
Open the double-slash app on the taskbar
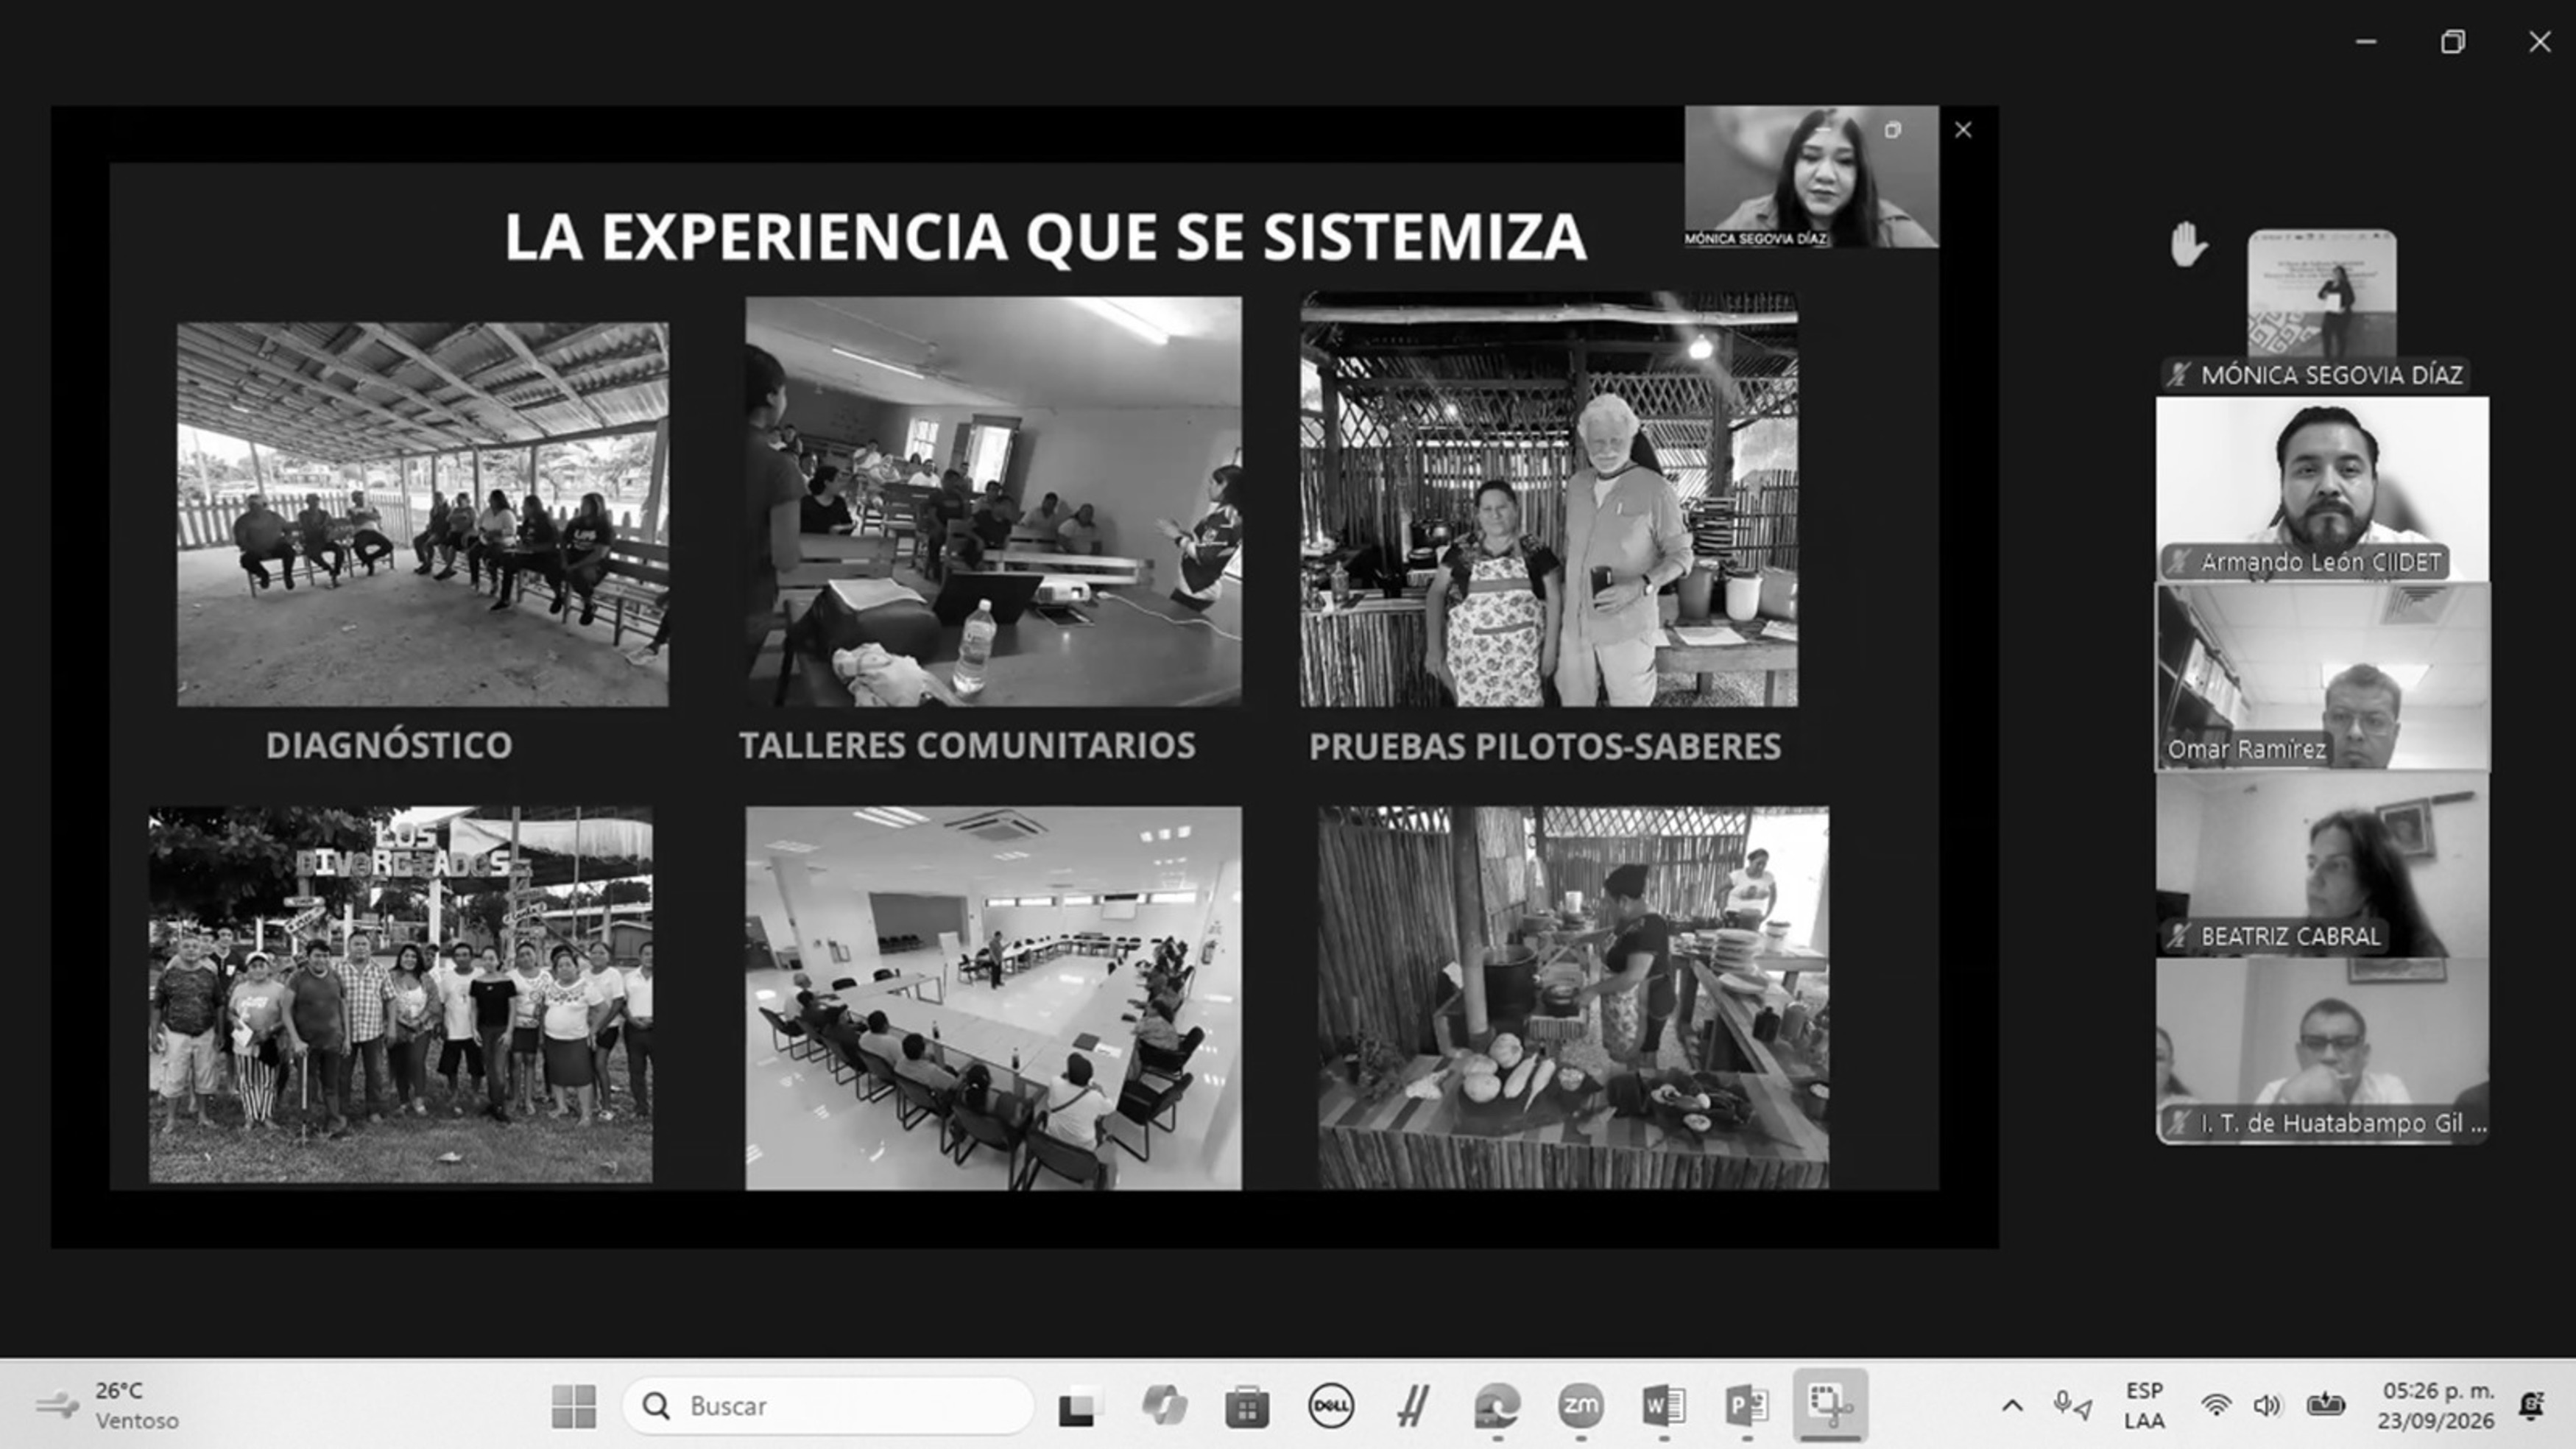(1413, 1406)
